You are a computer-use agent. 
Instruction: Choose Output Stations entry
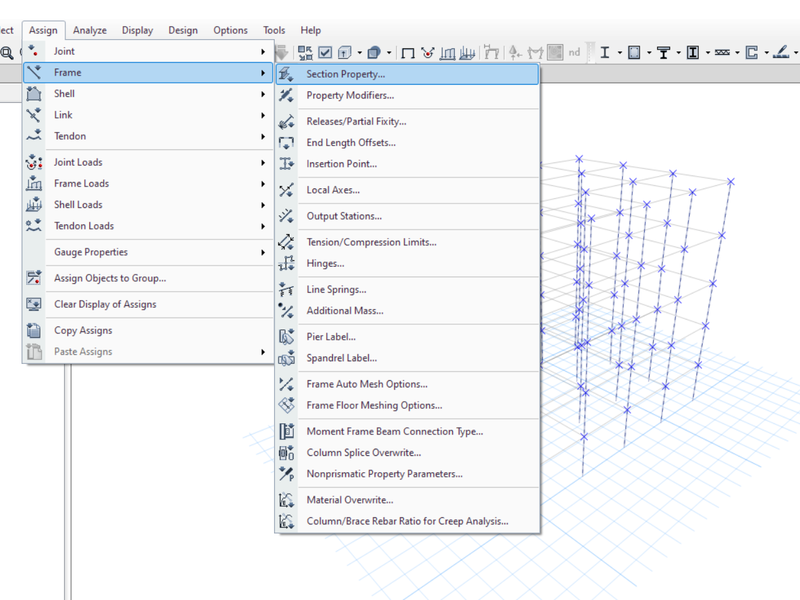[x=407, y=216]
